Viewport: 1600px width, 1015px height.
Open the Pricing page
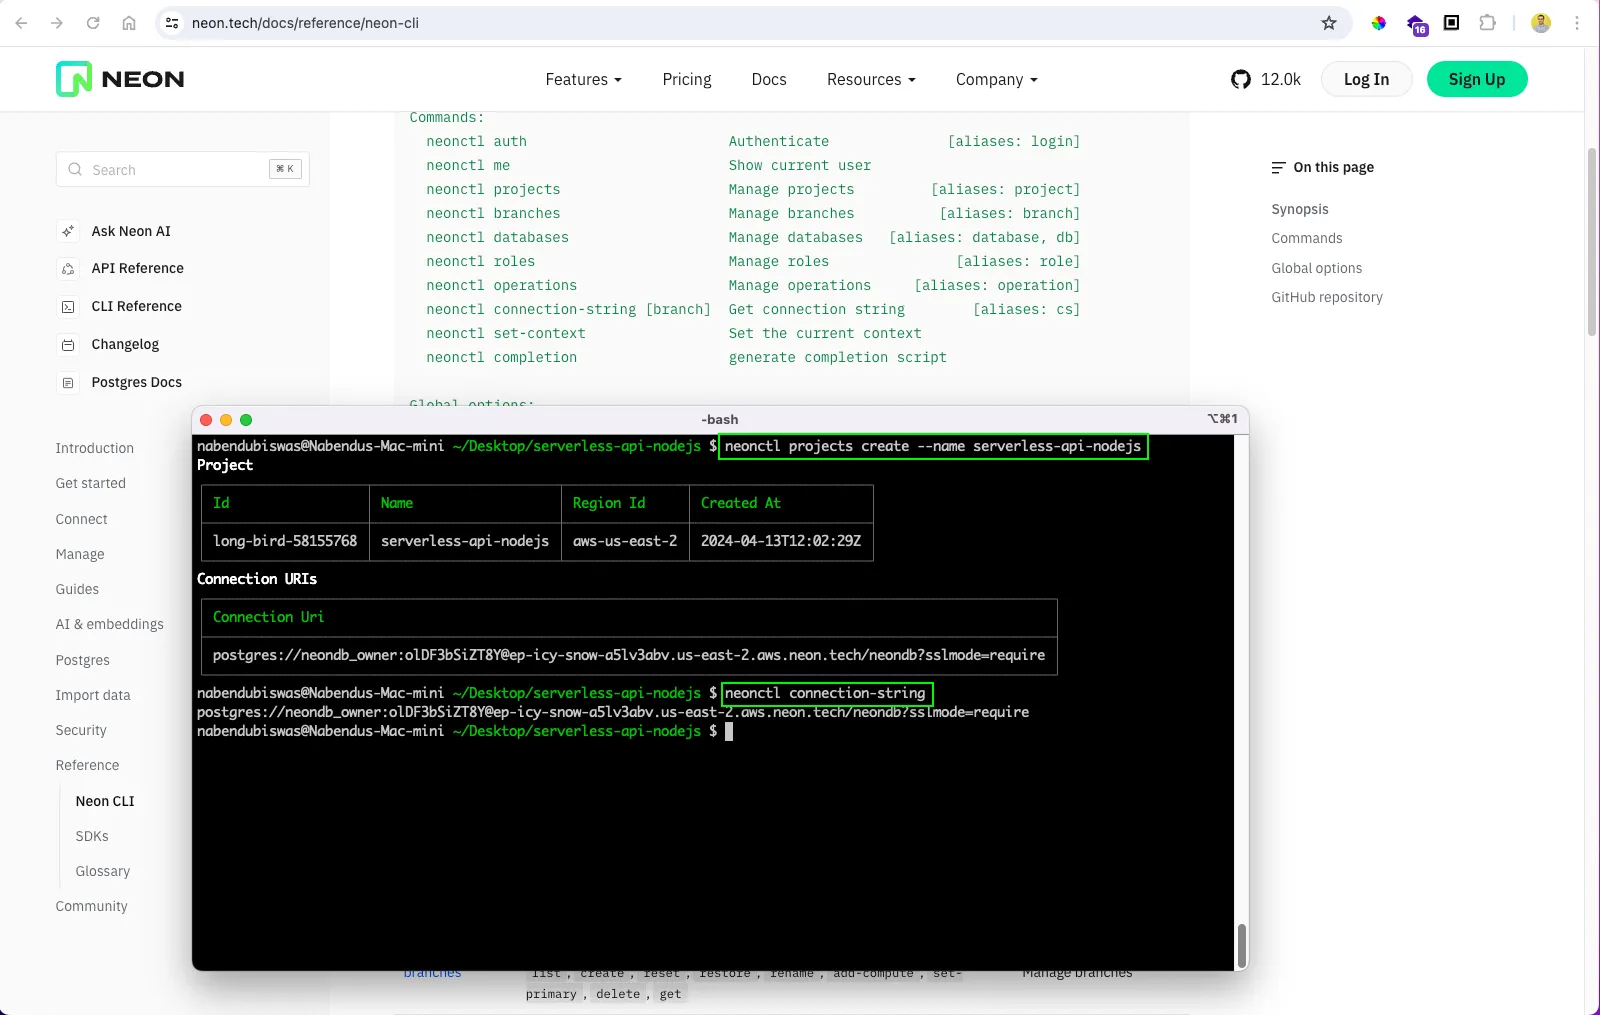(687, 79)
